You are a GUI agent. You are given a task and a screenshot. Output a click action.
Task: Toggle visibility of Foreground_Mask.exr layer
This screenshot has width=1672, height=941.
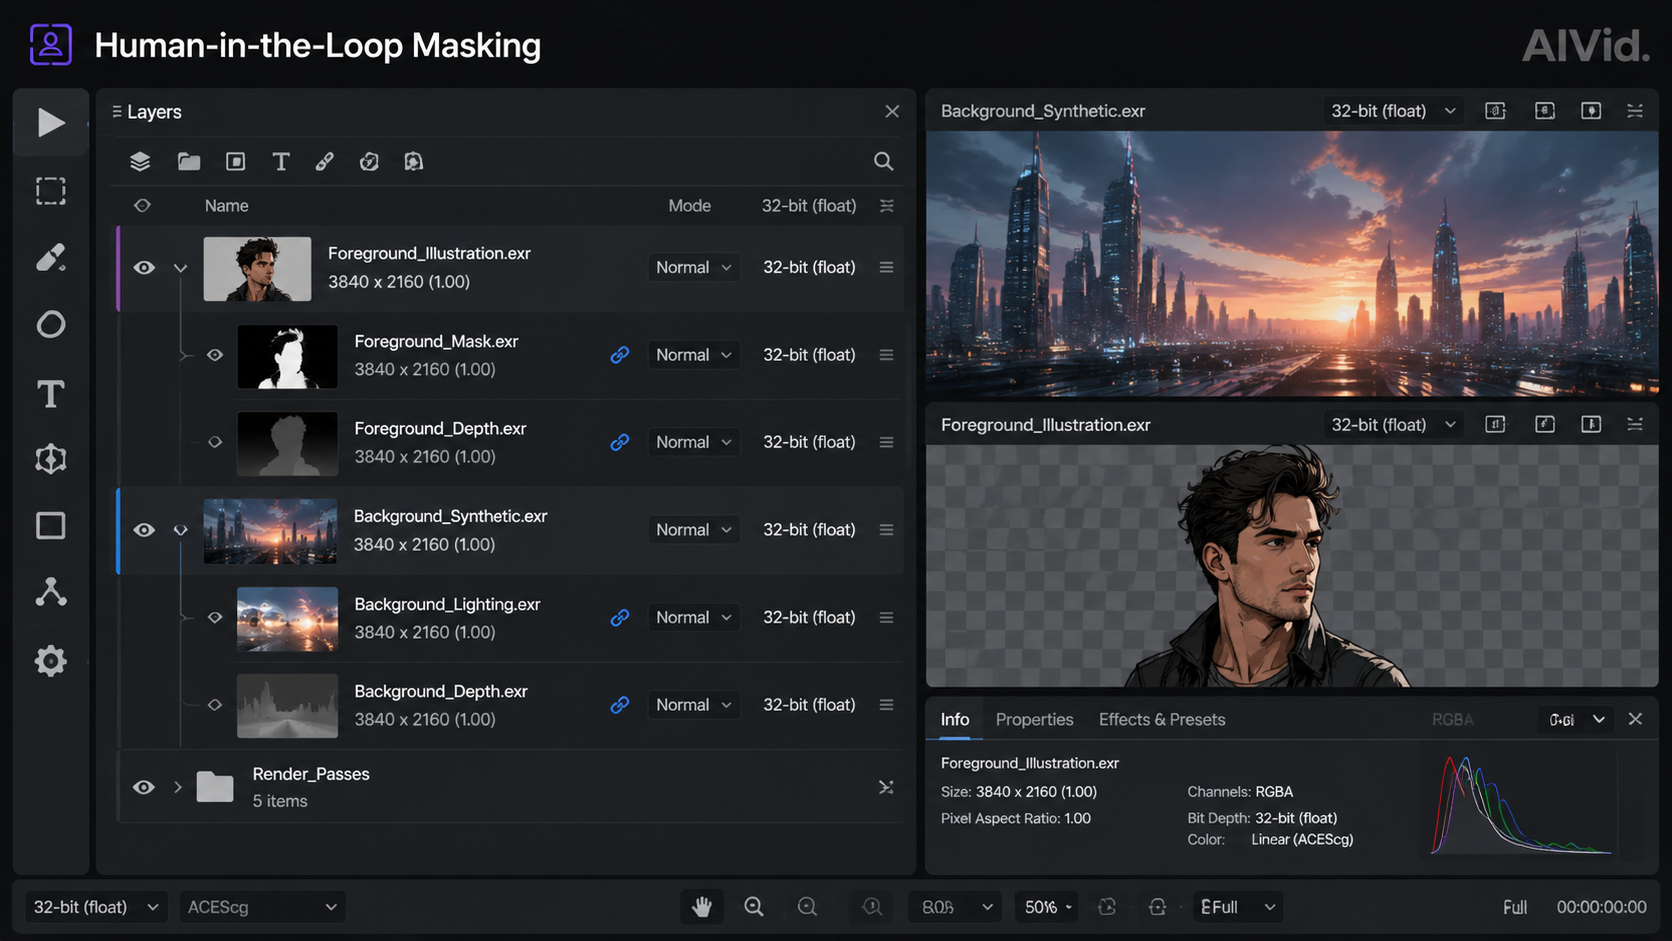point(215,355)
